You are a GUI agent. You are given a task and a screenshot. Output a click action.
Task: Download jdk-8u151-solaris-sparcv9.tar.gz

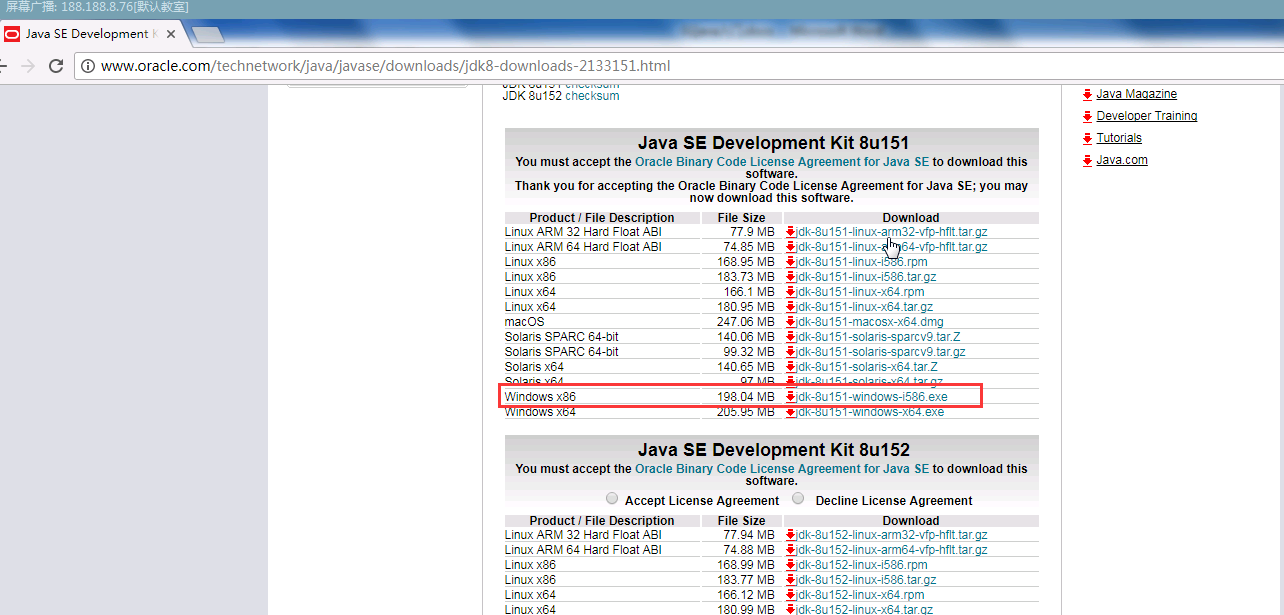[881, 352]
